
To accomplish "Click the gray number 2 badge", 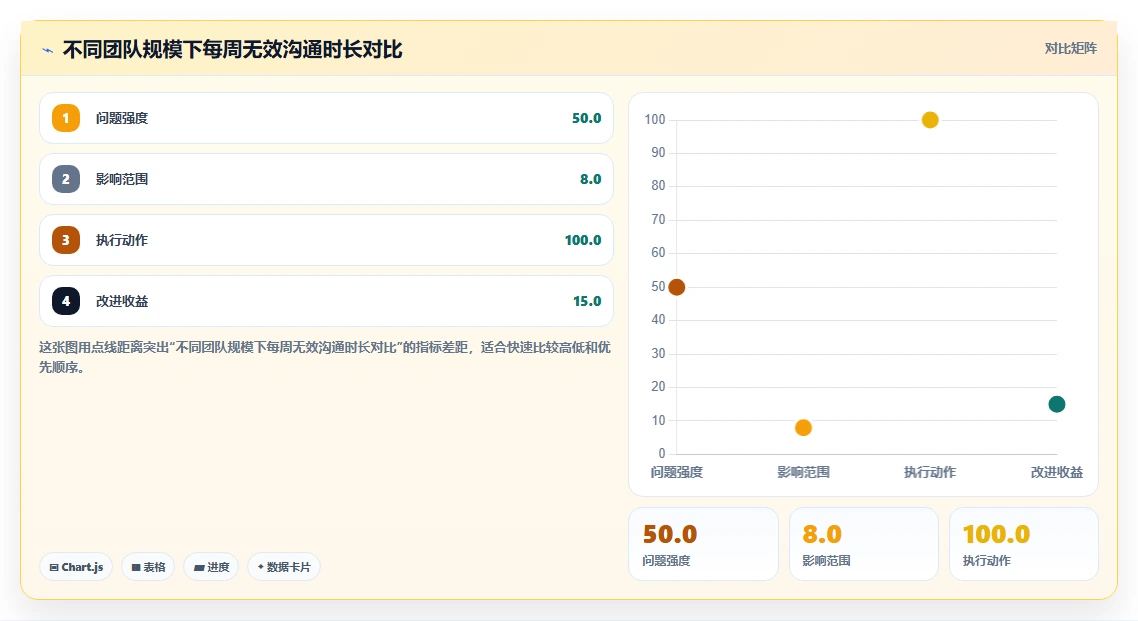I will pos(66,179).
